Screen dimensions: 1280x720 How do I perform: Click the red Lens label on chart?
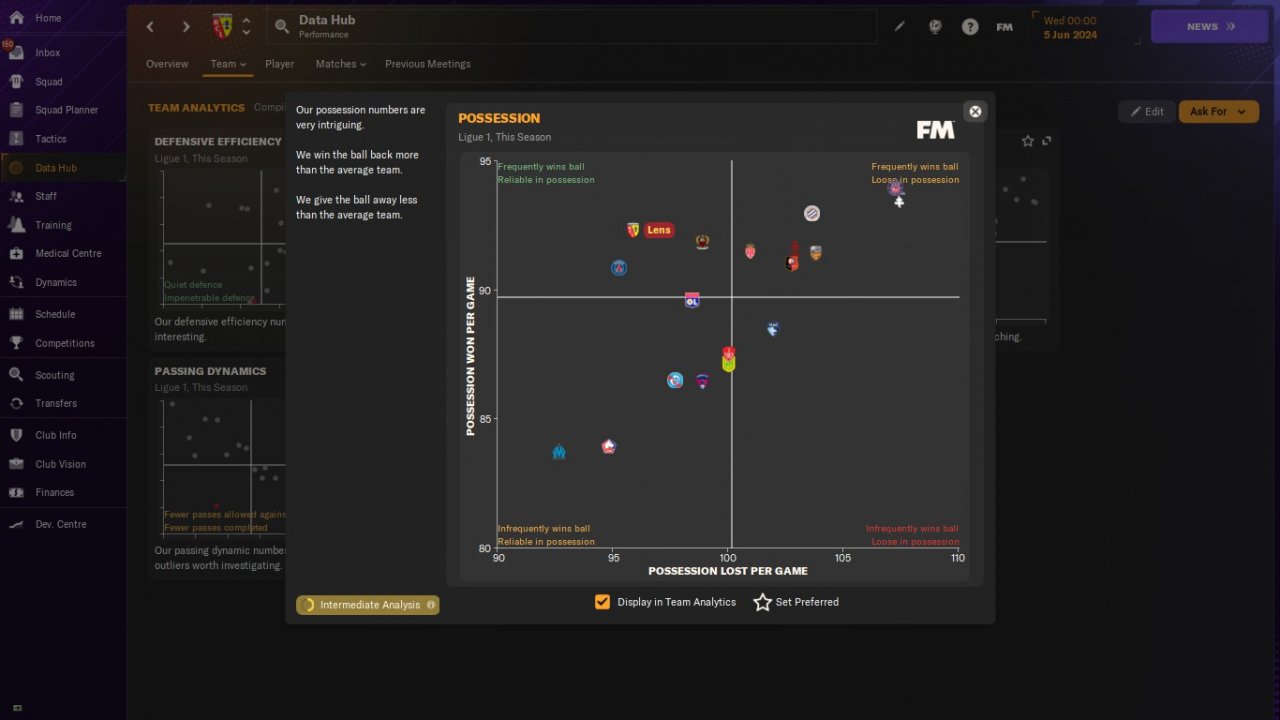(659, 230)
